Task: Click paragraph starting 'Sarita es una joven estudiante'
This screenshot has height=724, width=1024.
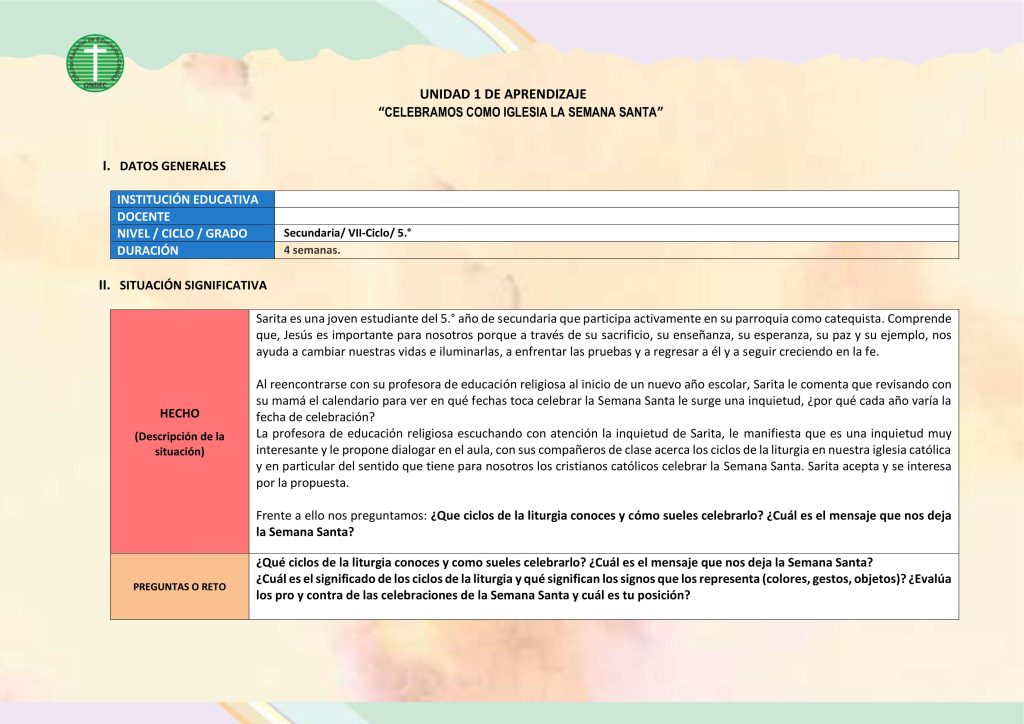Action: click(x=603, y=335)
